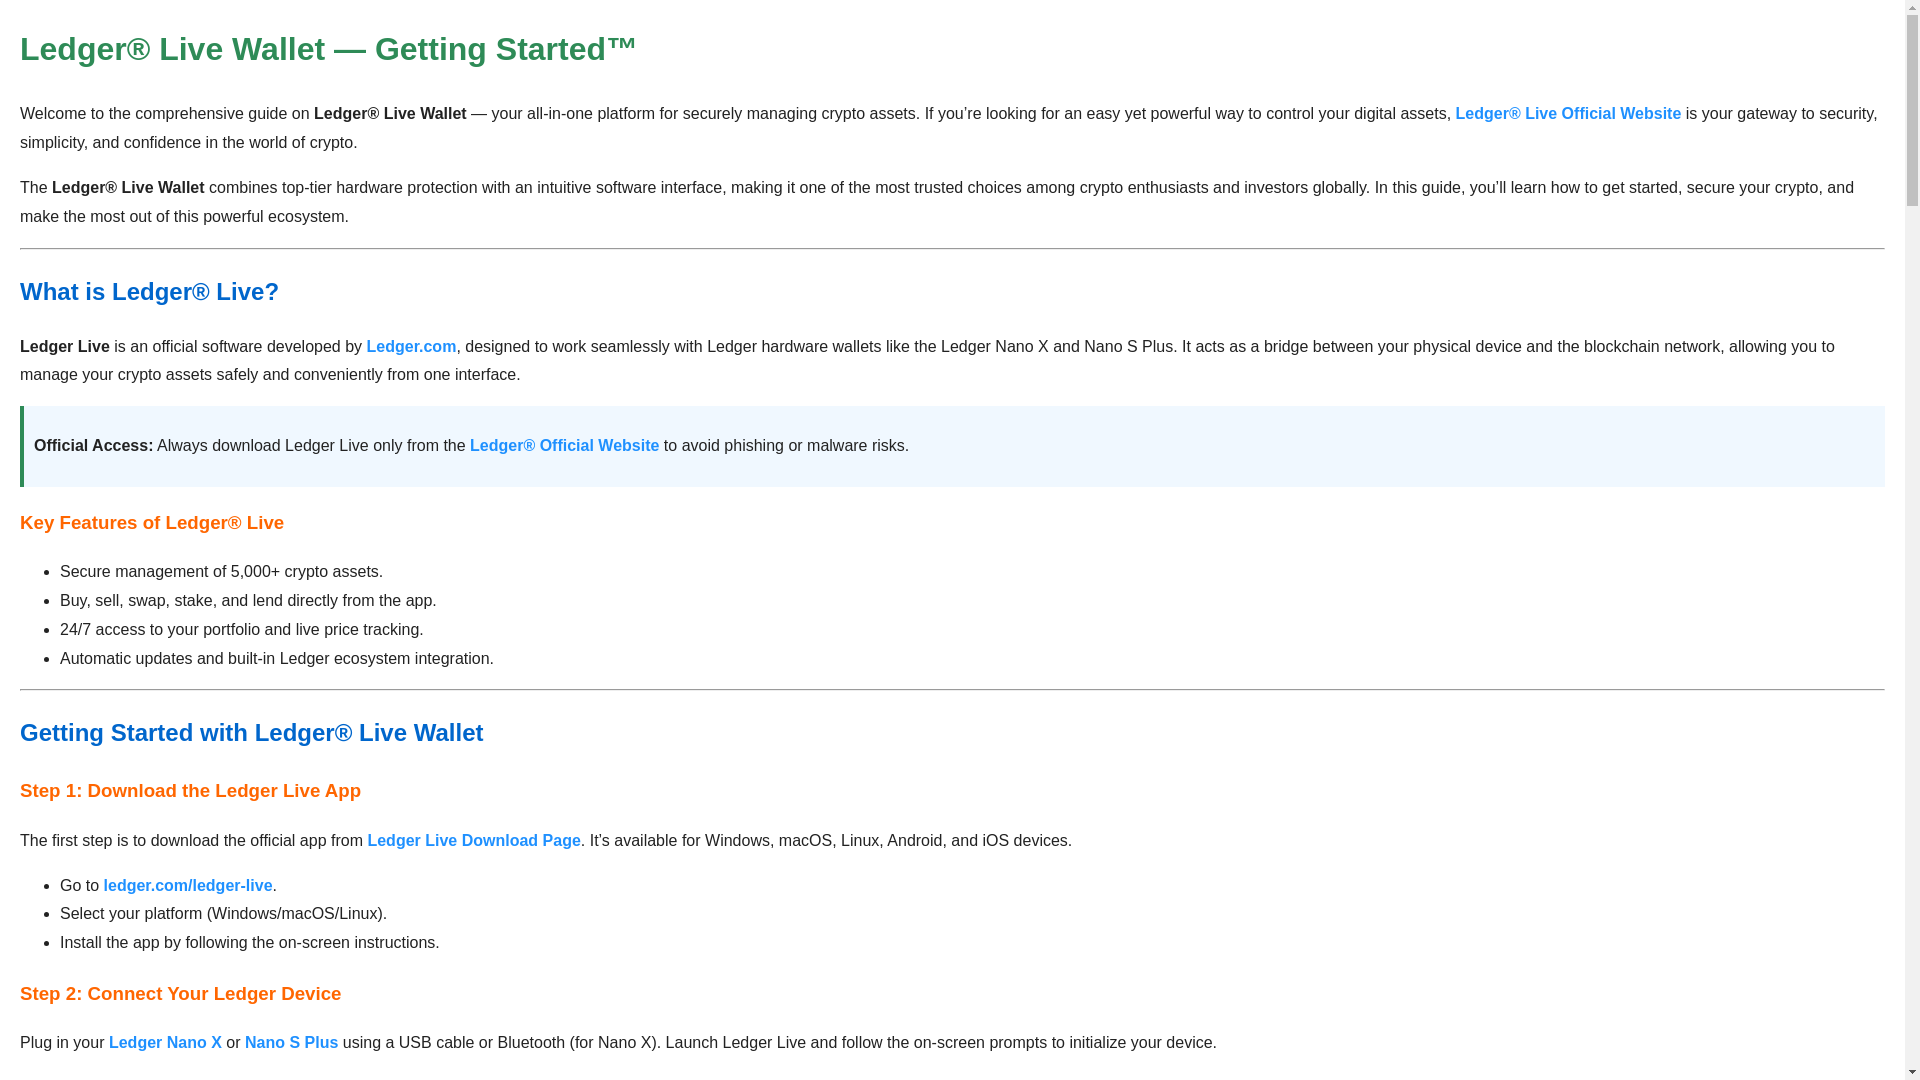
Task: Open the Ledger Nano X link
Action: pos(165,1043)
